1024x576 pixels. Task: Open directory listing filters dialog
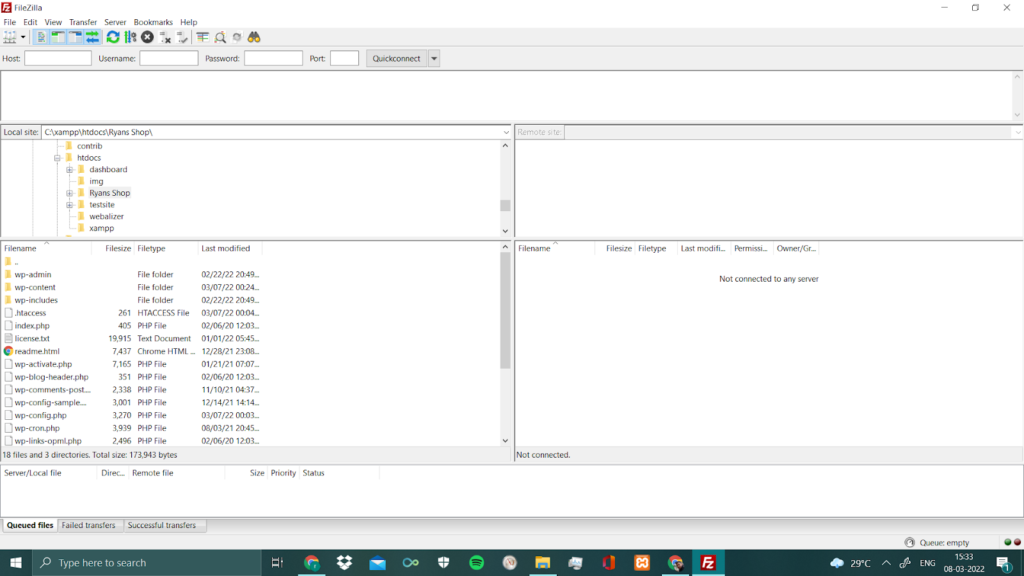pyautogui.click(x=202, y=37)
